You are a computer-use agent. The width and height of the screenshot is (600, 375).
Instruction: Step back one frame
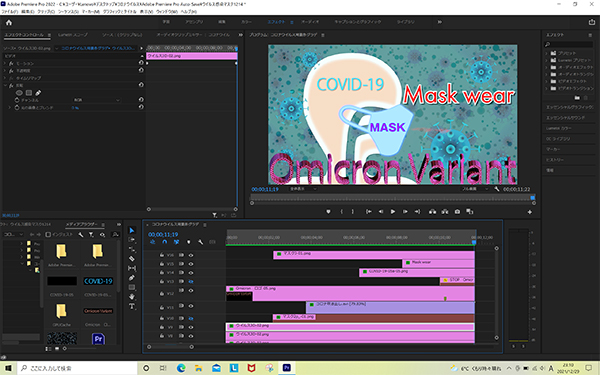(x=381, y=212)
